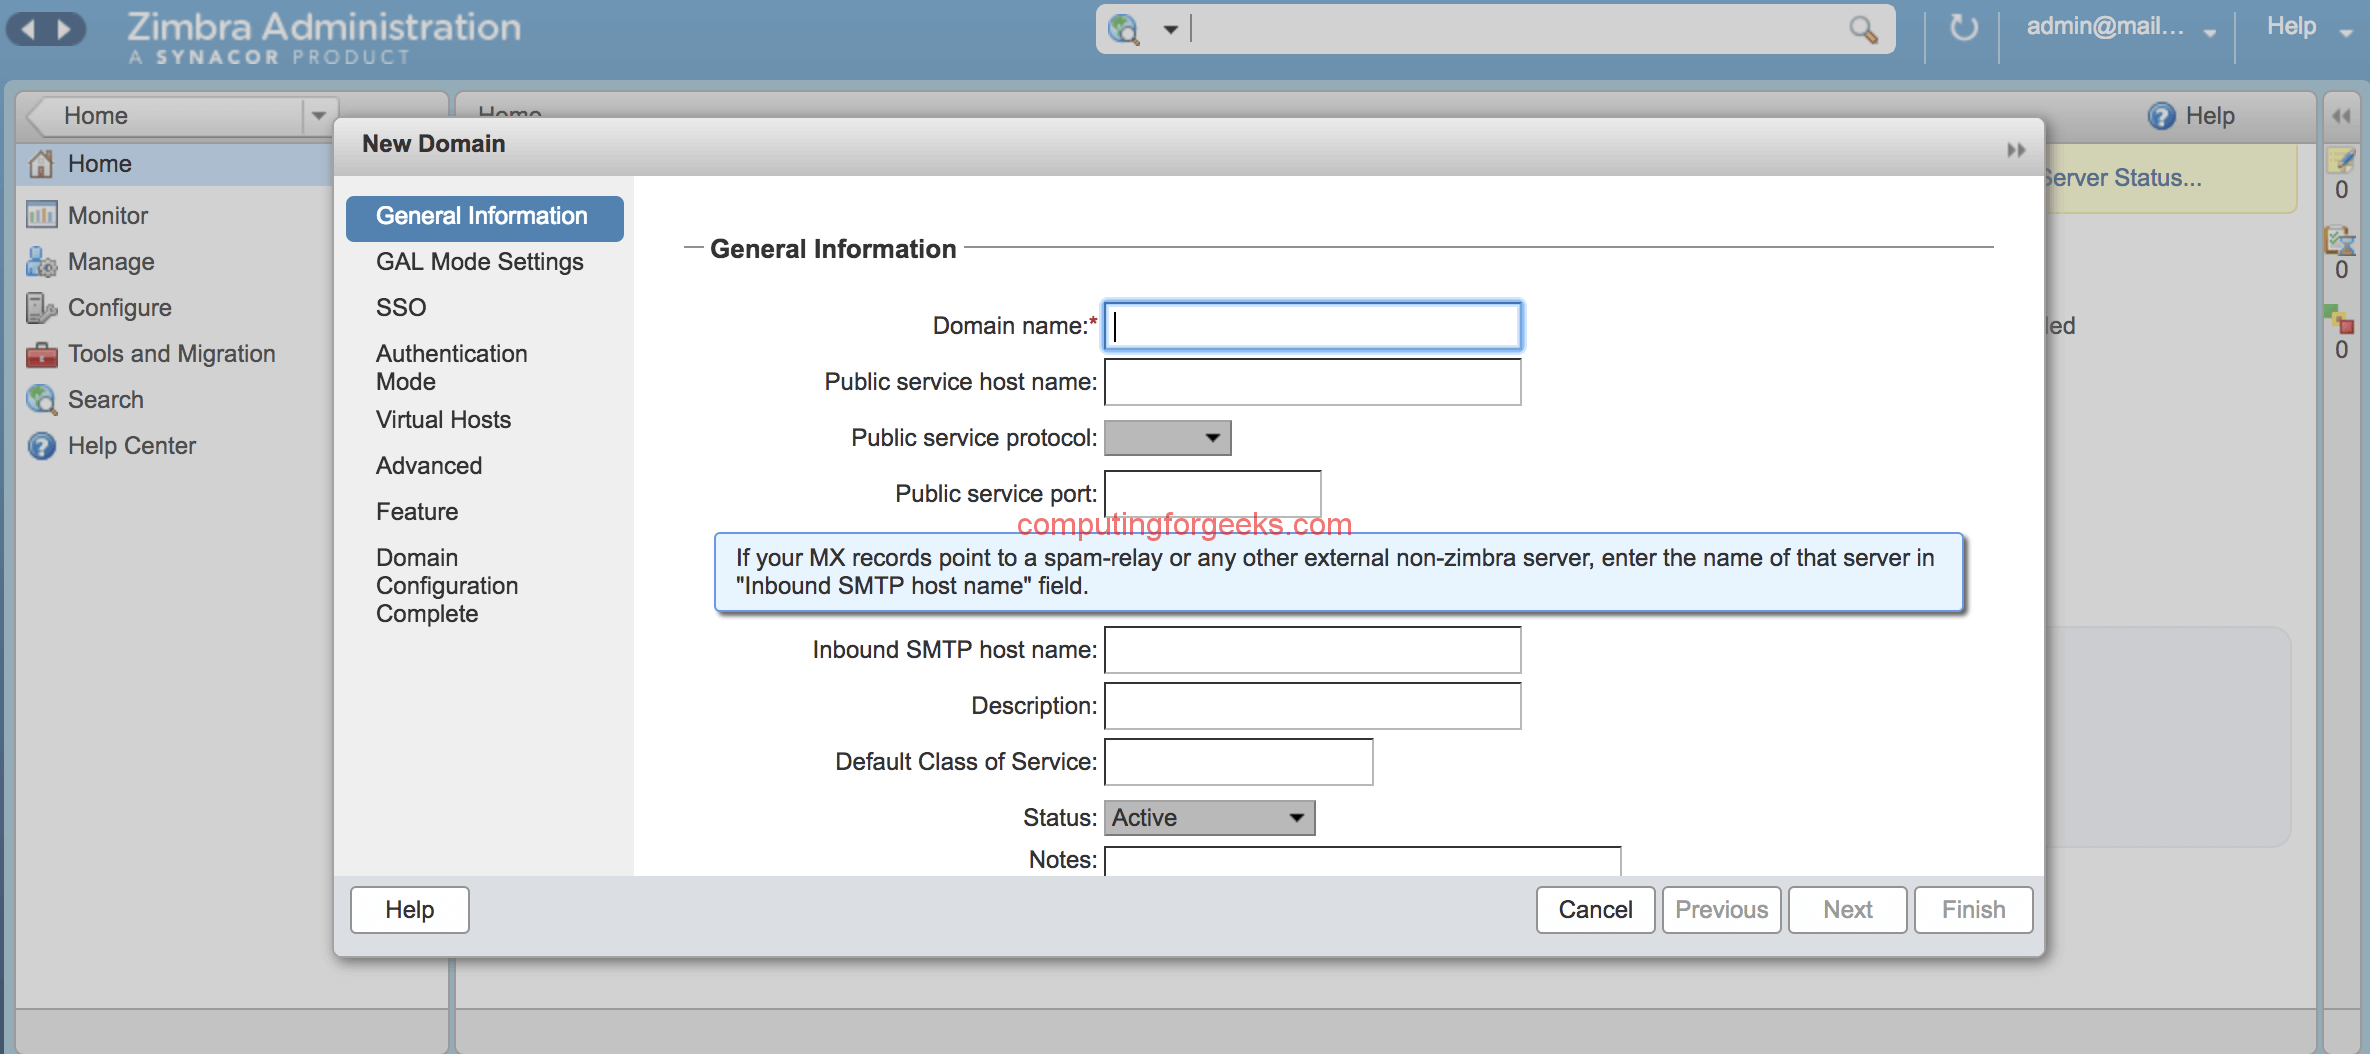The width and height of the screenshot is (2370, 1054).
Task: Click the Configure icon in sidebar
Action: click(x=41, y=308)
